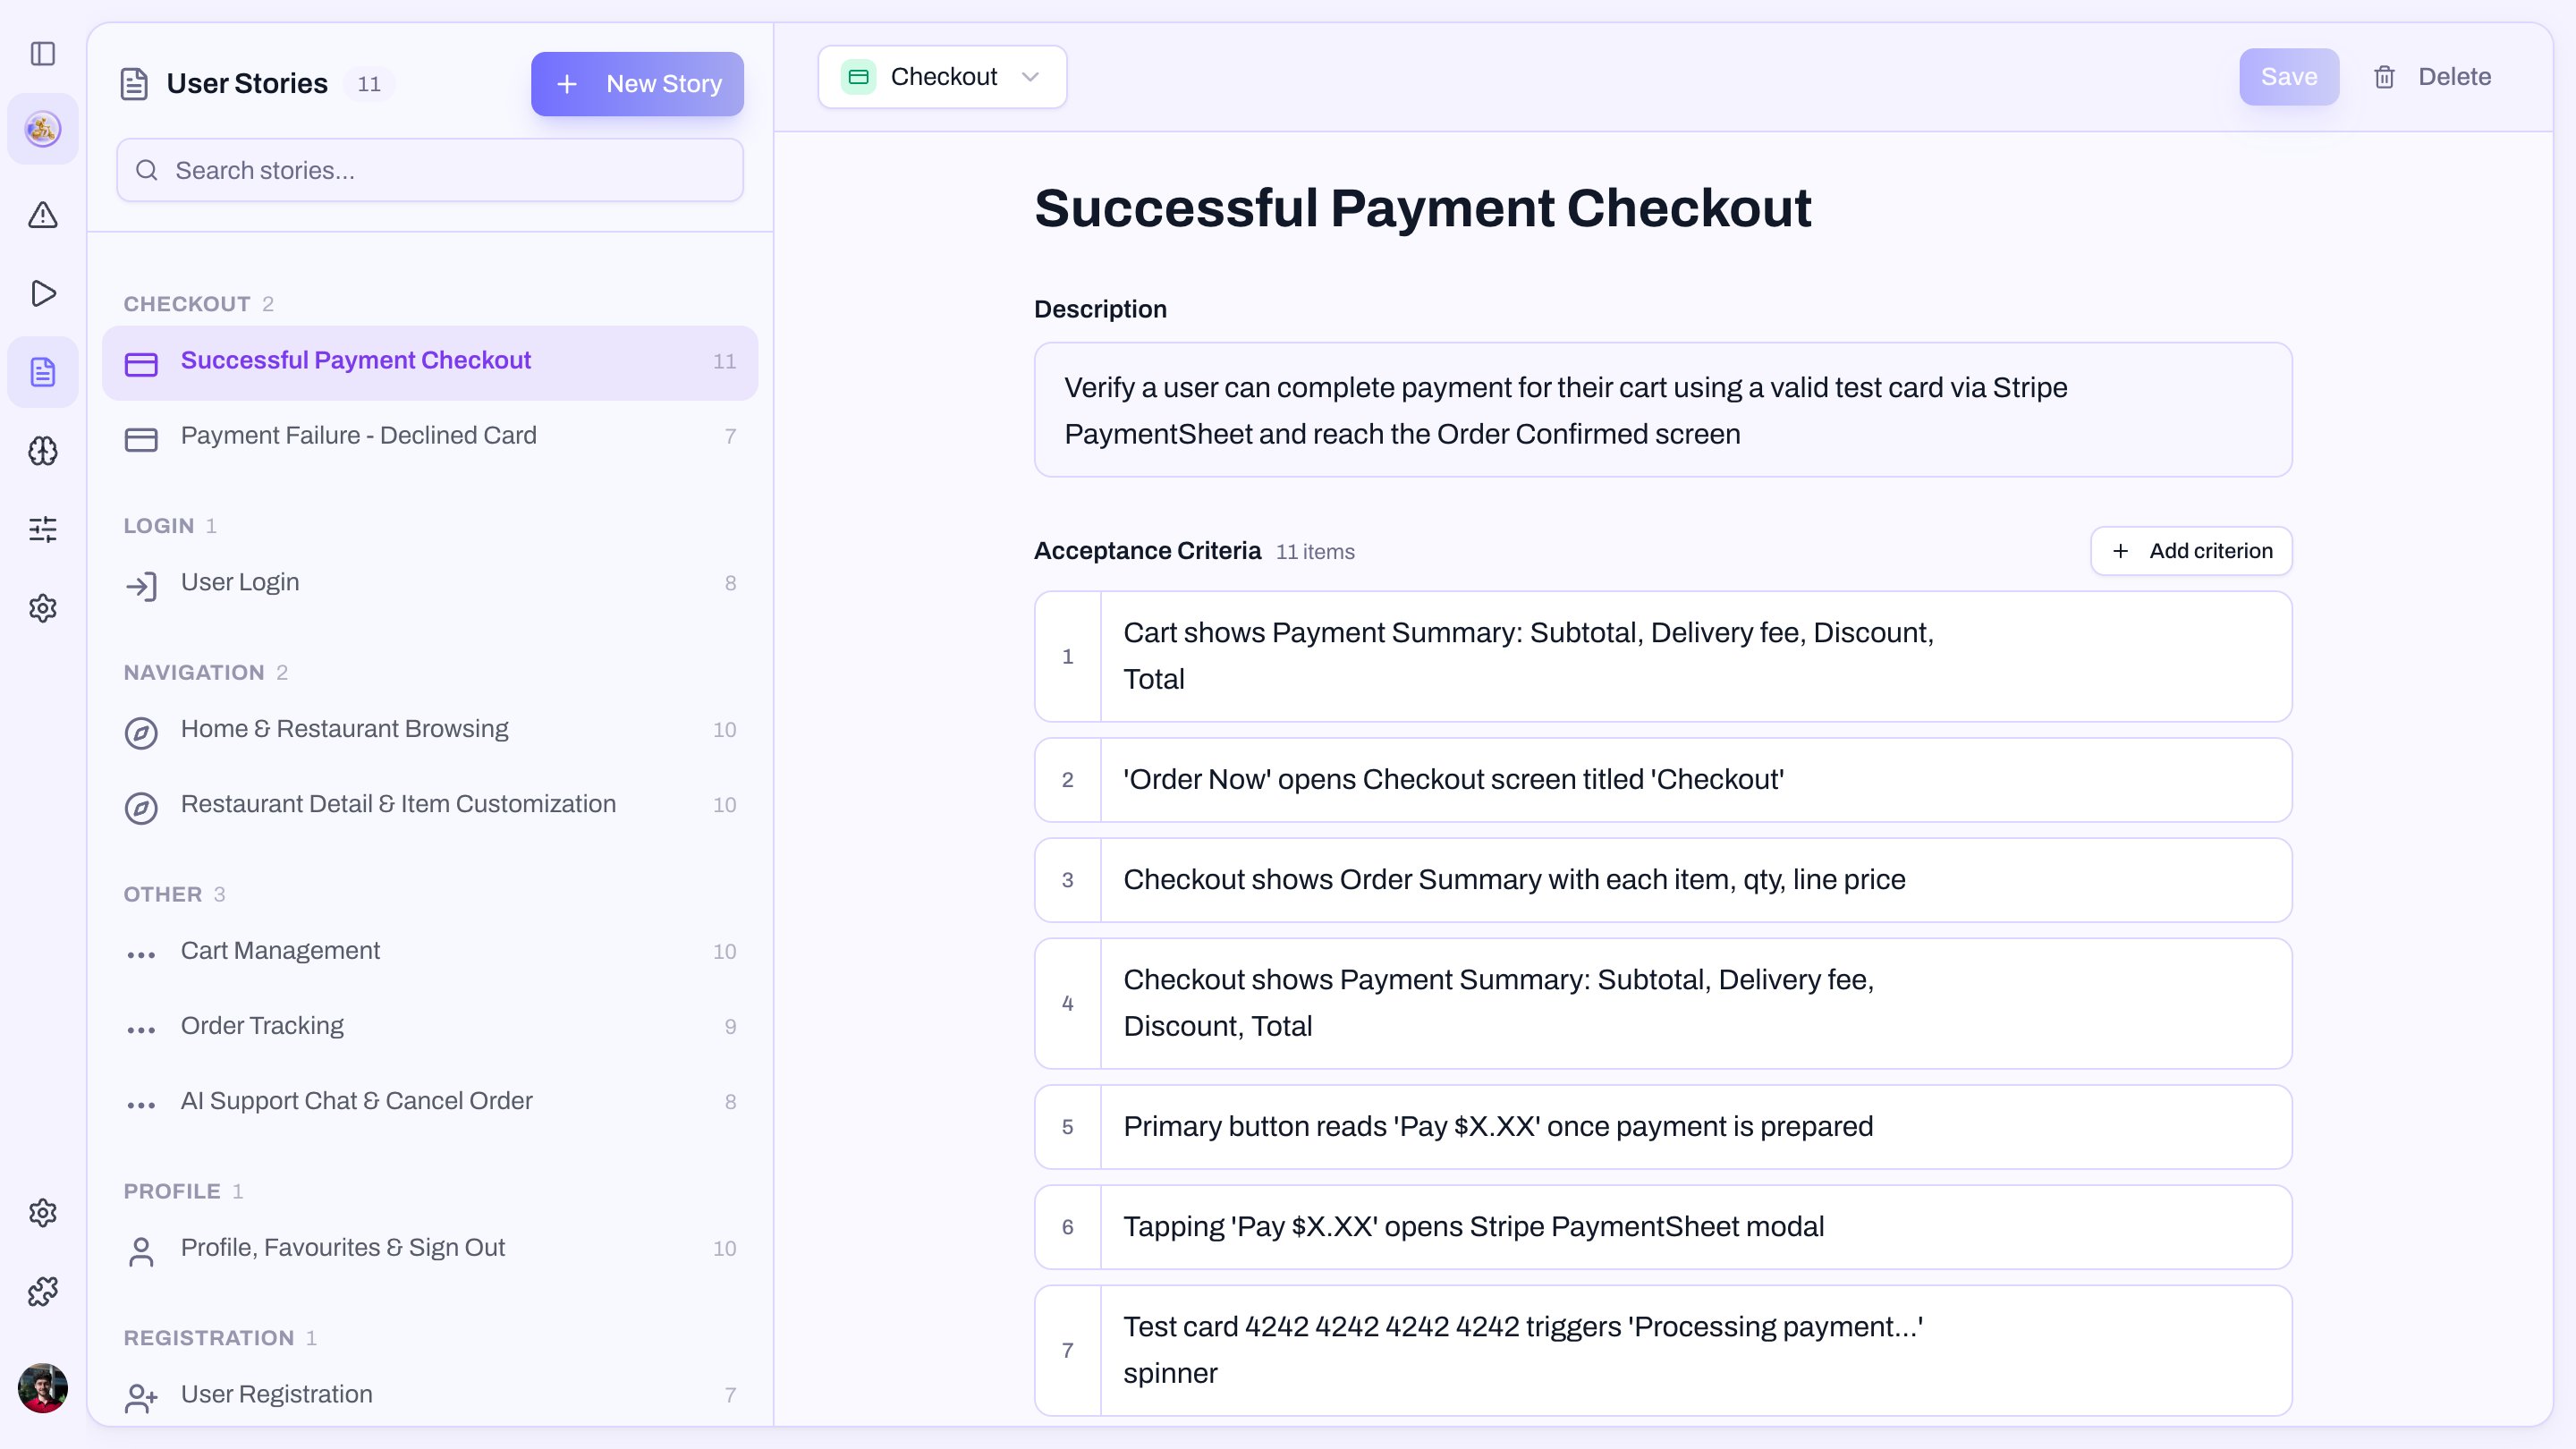The width and height of the screenshot is (2576, 1449).
Task: Click the add-user icon for User Registration
Action: click(x=141, y=1398)
